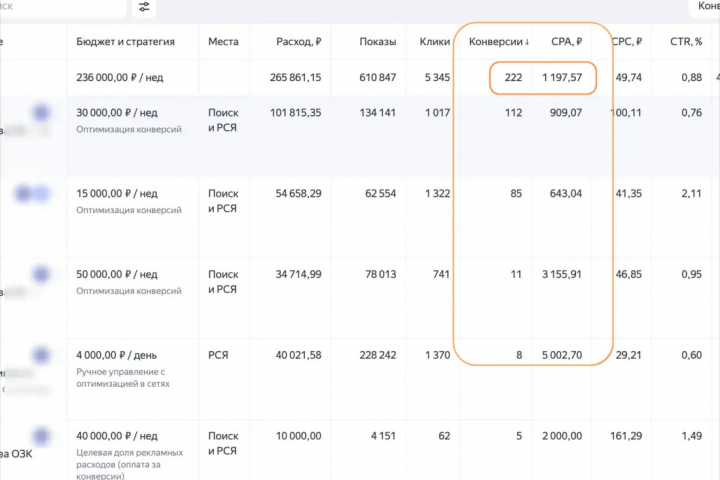Select spend value 40 021,58

click(298, 356)
